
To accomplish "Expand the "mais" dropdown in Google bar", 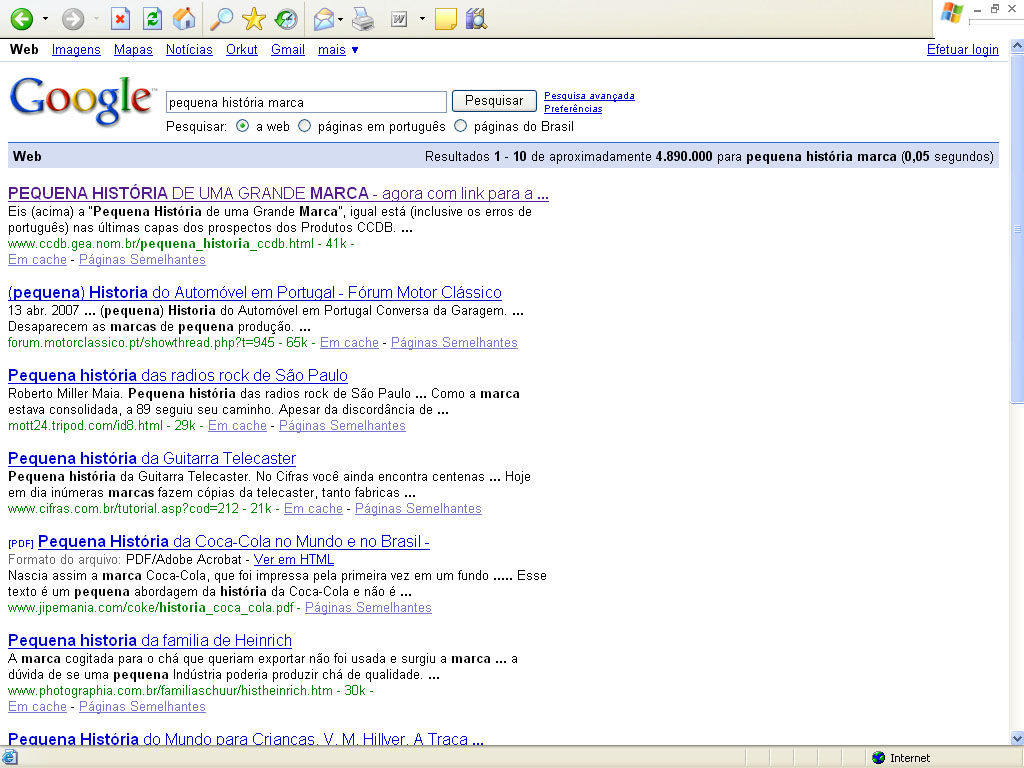I will 338,50.
